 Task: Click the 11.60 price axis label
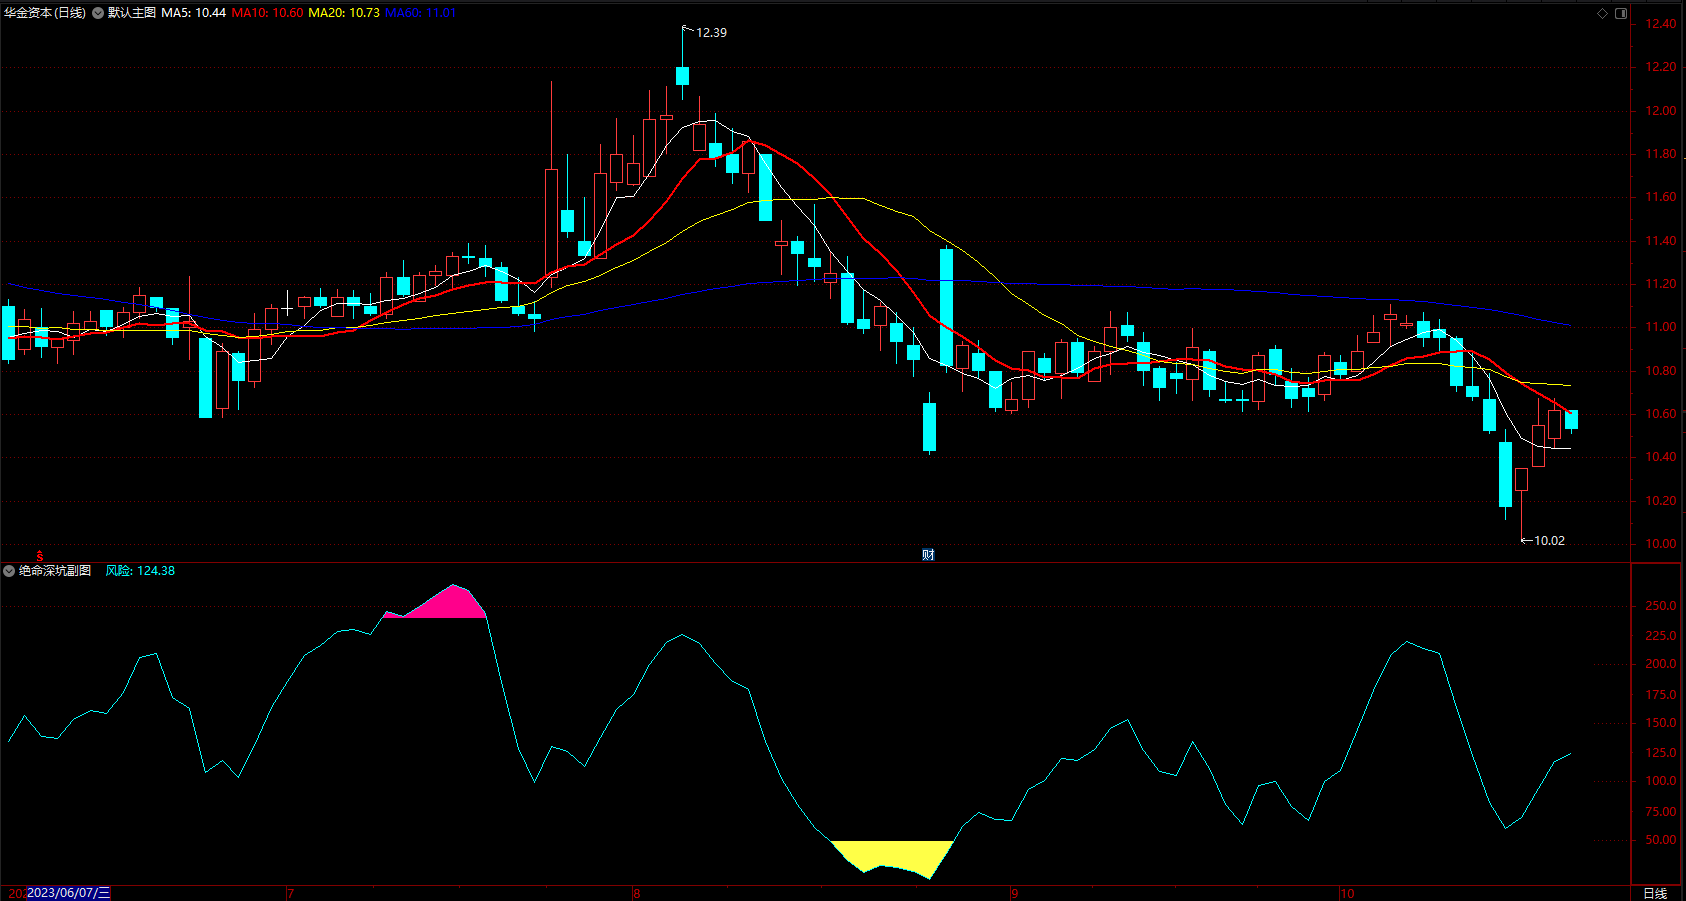click(1662, 197)
